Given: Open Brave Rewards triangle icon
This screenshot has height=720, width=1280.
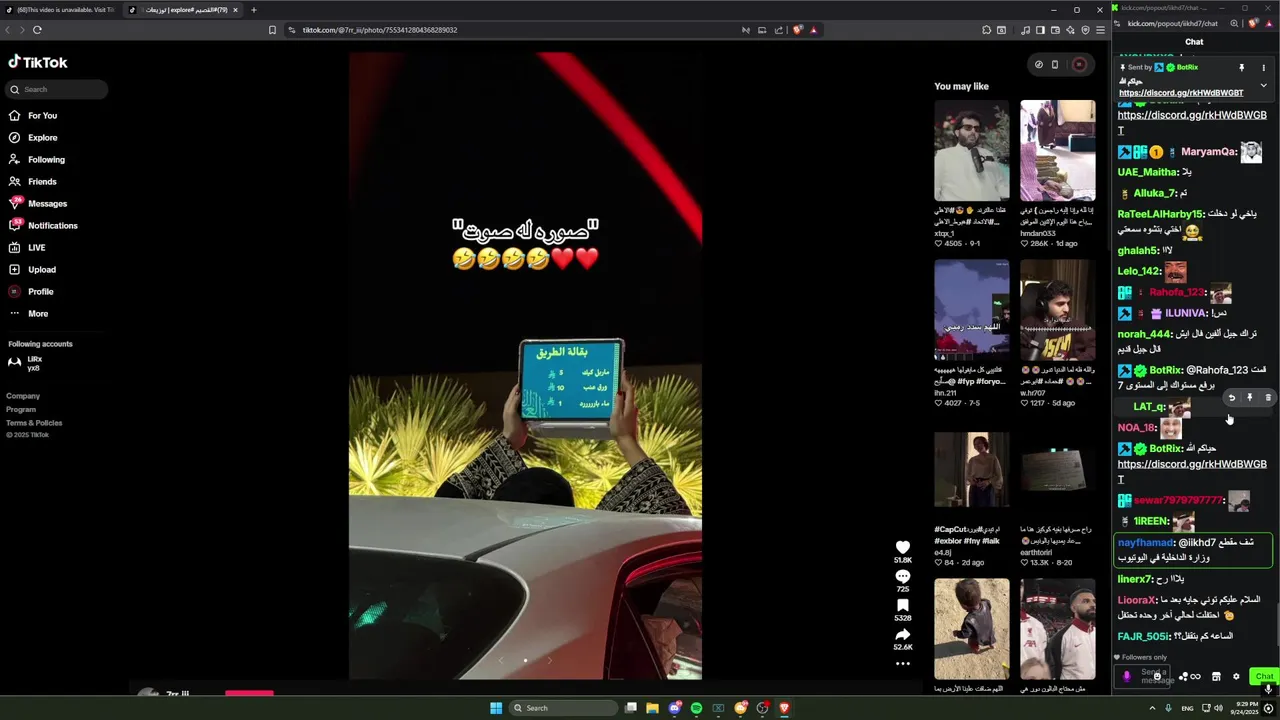Looking at the screenshot, I should (813, 30).
